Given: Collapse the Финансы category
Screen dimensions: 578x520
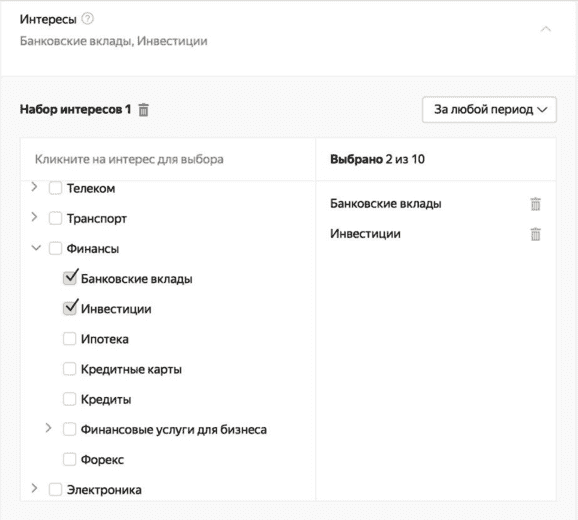Looking at the screenshot, I should coord(36,248).
